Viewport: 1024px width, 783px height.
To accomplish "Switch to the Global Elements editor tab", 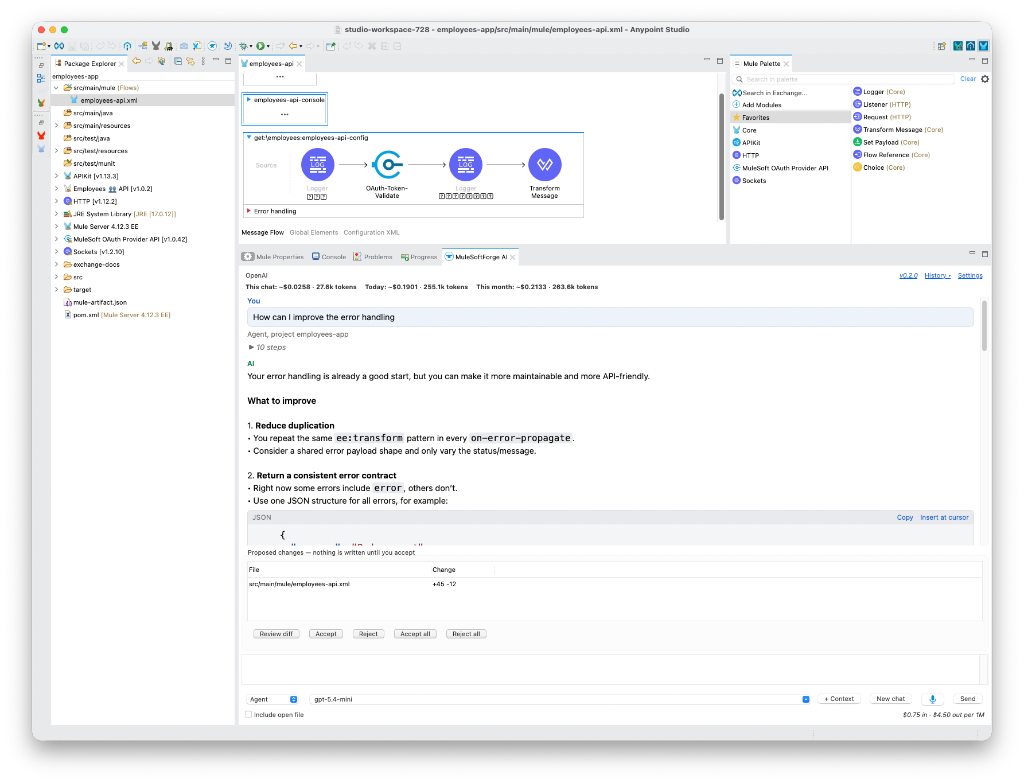I will click(313, 232).
